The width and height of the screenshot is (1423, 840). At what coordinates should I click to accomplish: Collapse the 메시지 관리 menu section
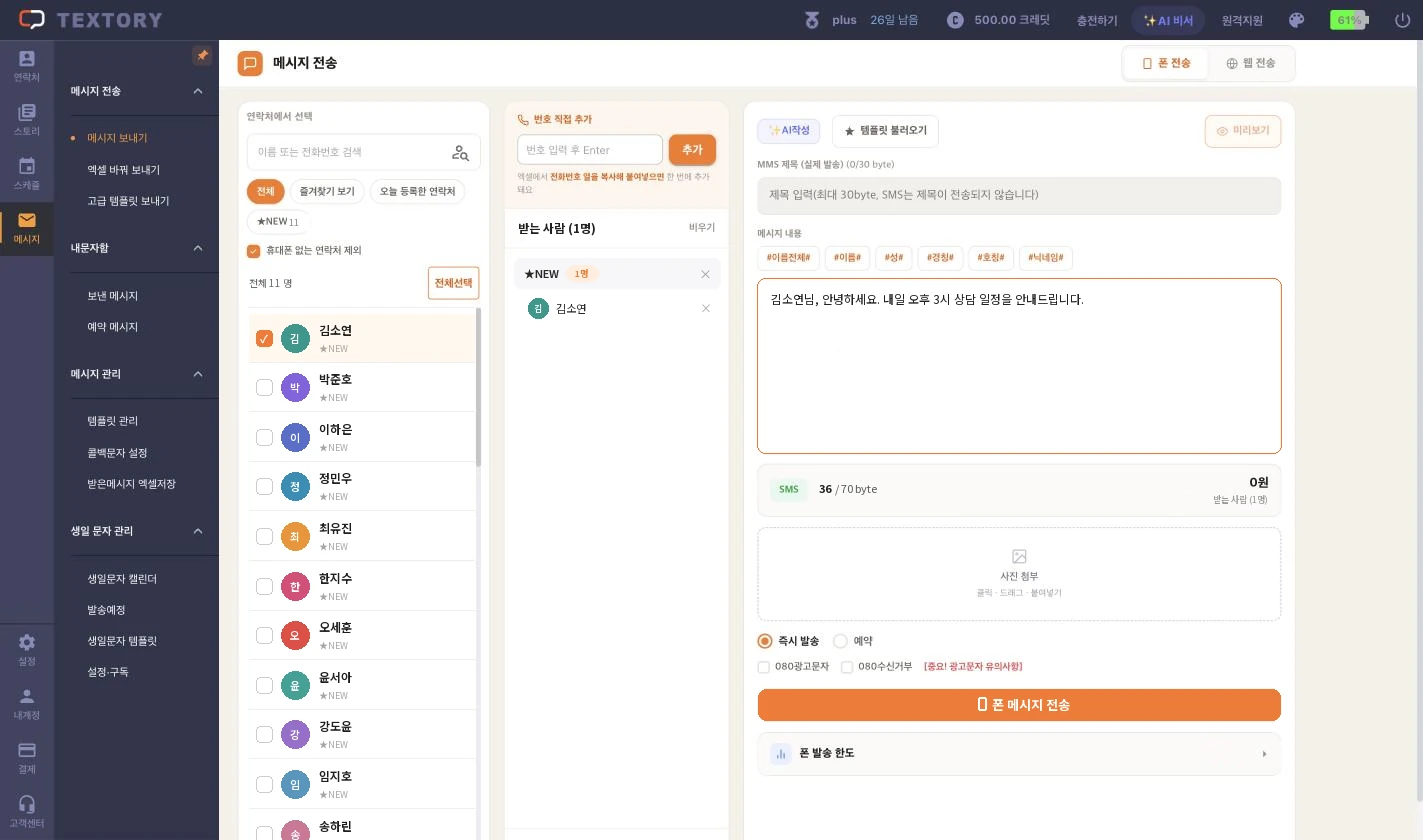[198, 374]
